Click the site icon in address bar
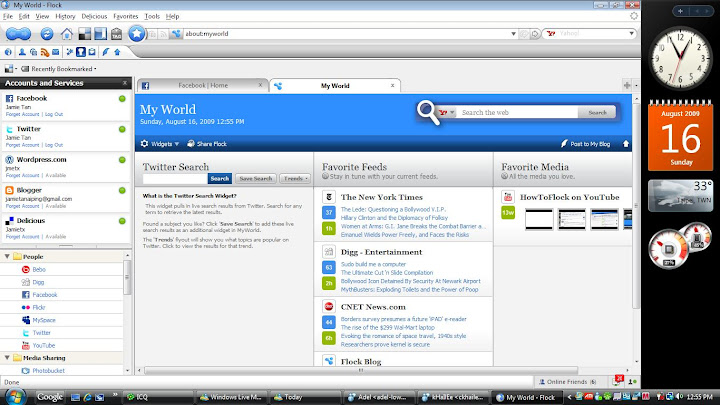This screenshot has width=720, height=405. 176,34
